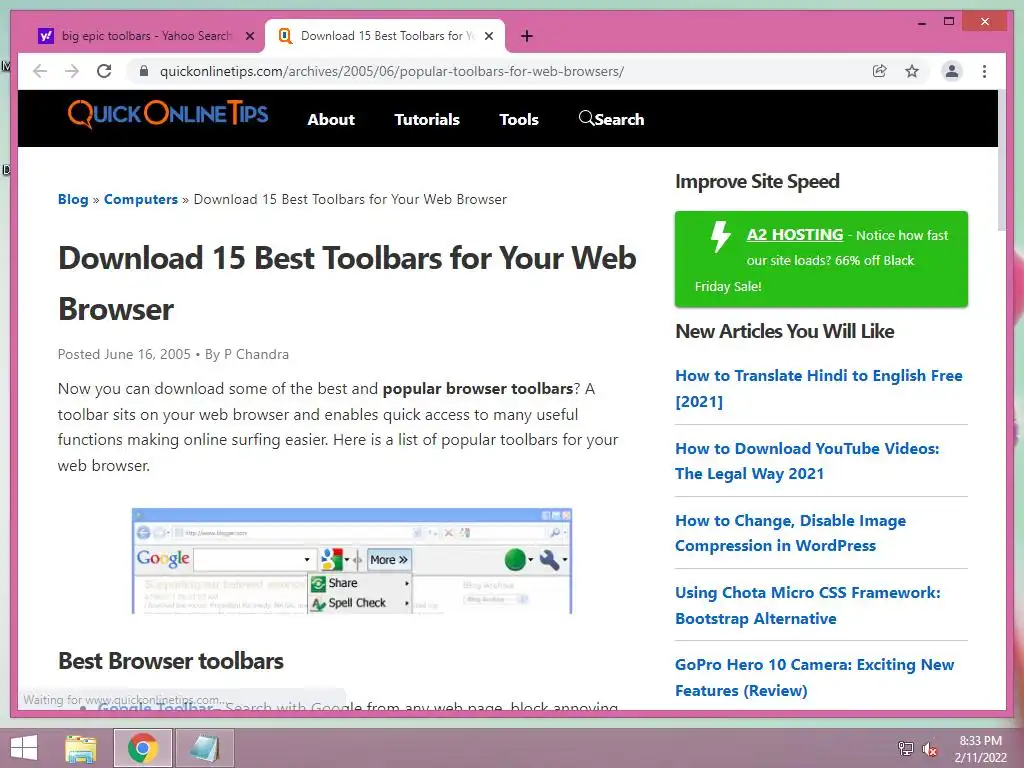This screenshot has width=1024, height=768.
Task: Share this page via the address bar icon
Action: pyautogui.click(x=880, y=71)
